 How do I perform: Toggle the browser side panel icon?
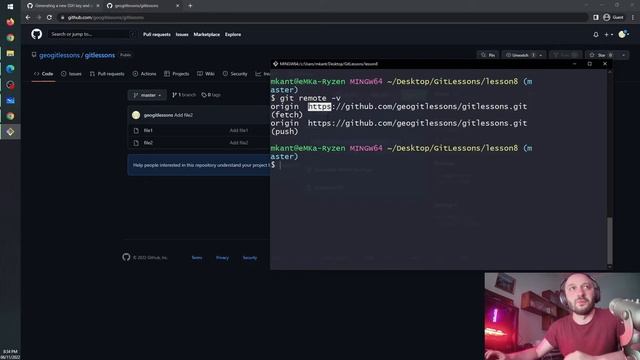[x=596, y=18]
